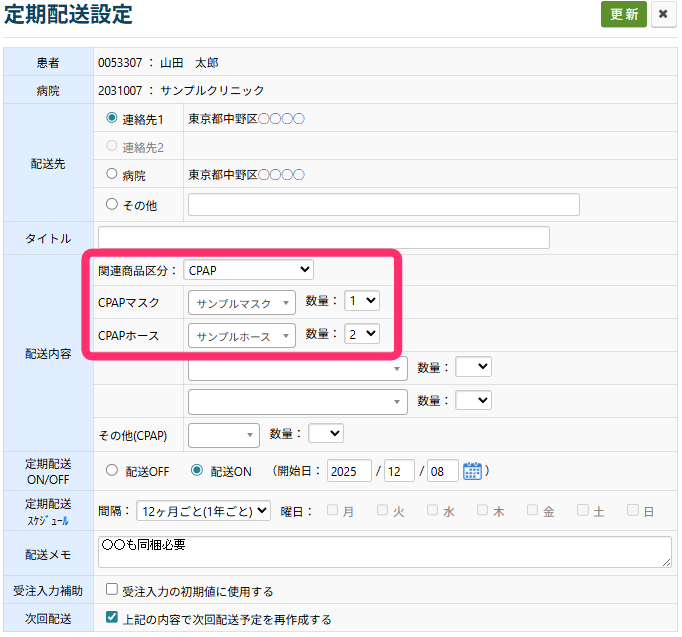The width and height of the screenshot is (682, 637).
Task: Change the CPAPマスク quantity dropdown
Action: pyautogui.click(x=361, y=301)
